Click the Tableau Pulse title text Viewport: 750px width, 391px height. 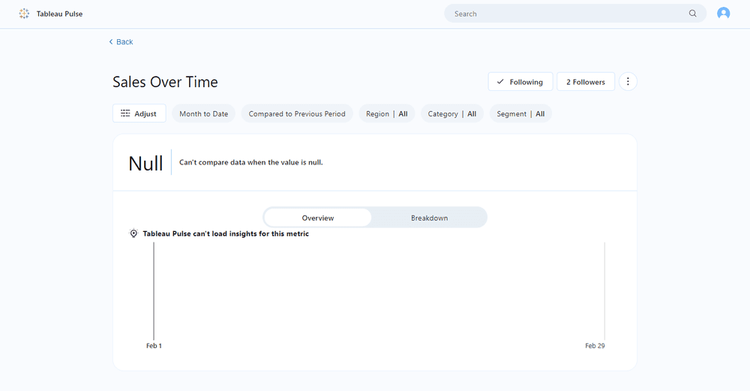point(60,14)
